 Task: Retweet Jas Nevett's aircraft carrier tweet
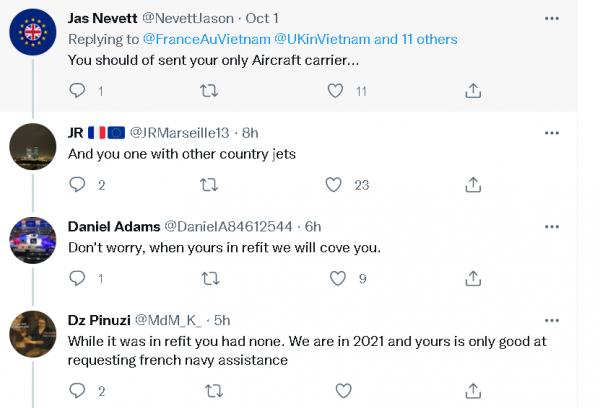click(209, 91)
